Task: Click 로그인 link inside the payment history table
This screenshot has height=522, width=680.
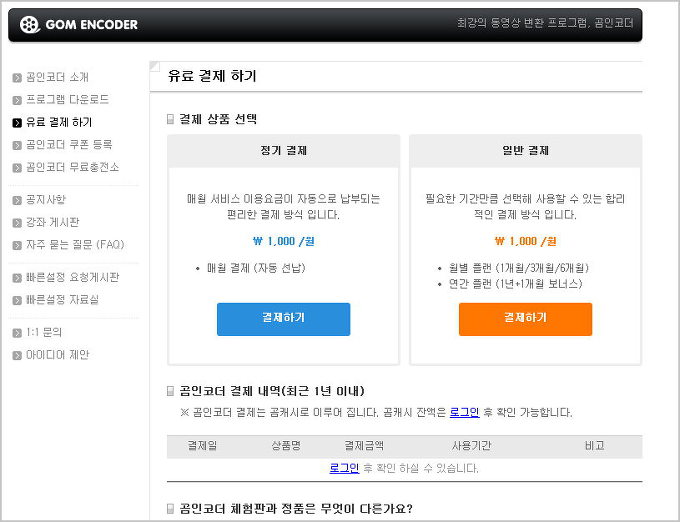Action: tap(344, 468)
